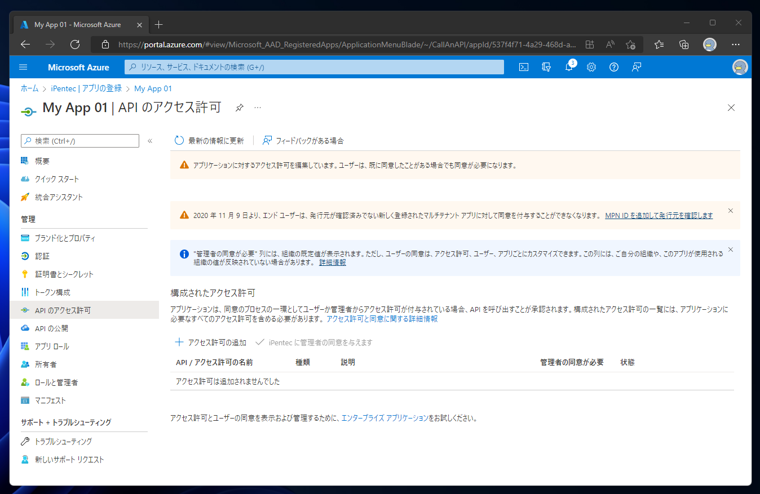Click the browser address bar URL
760x494 pixels.
[347, 45]
